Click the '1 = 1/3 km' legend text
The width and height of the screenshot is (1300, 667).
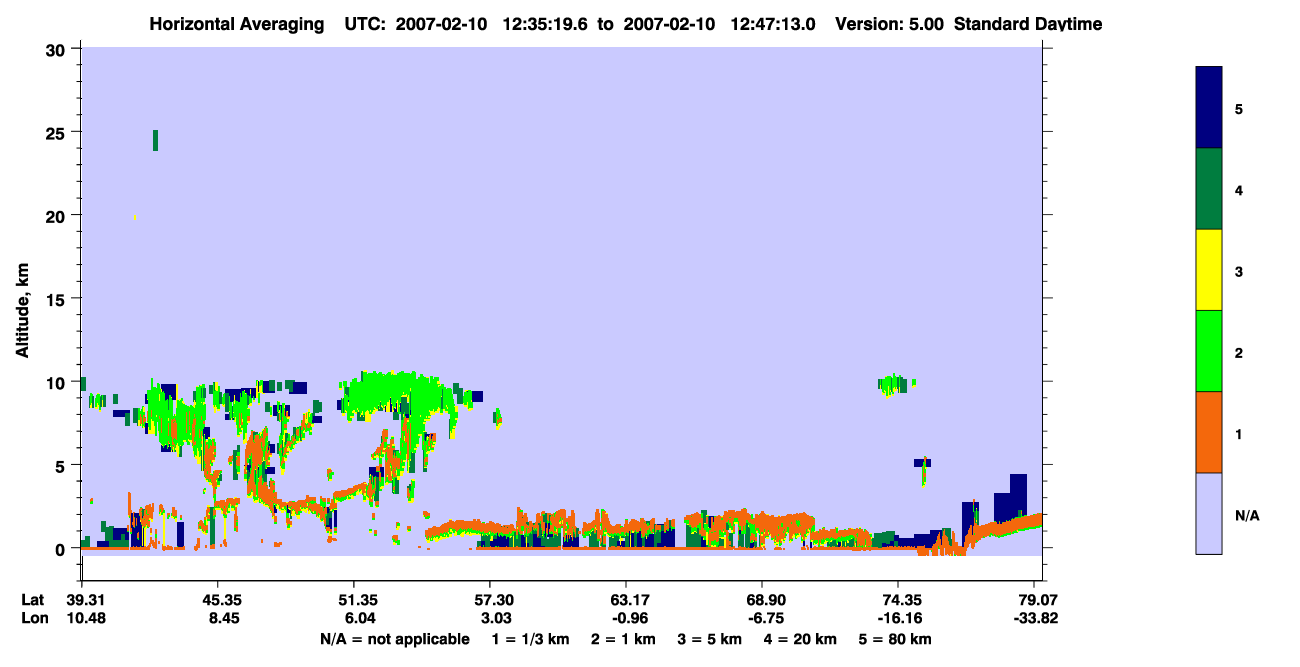pos(531,639)
